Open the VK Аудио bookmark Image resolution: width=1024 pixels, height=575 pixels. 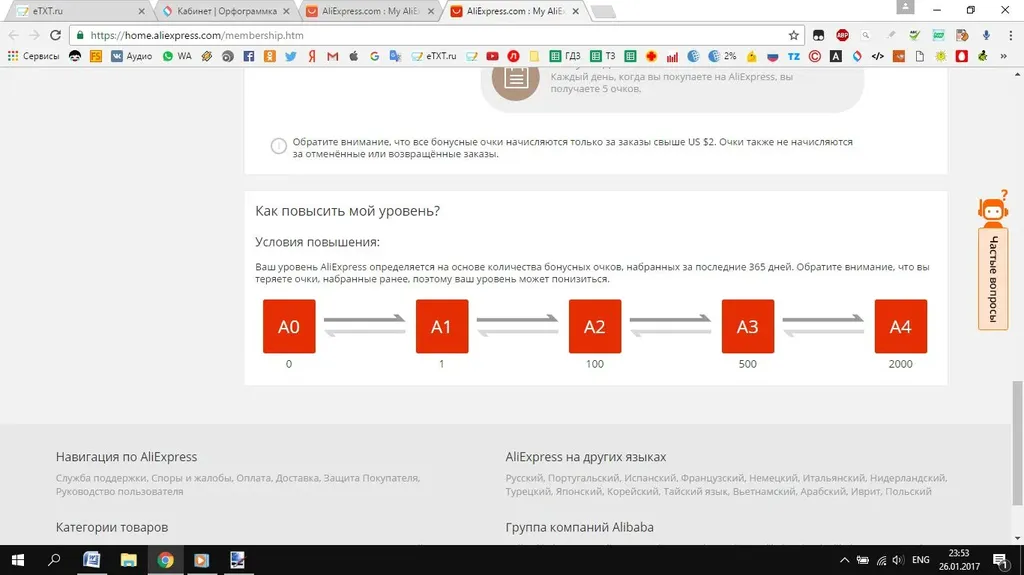(131, 56)
